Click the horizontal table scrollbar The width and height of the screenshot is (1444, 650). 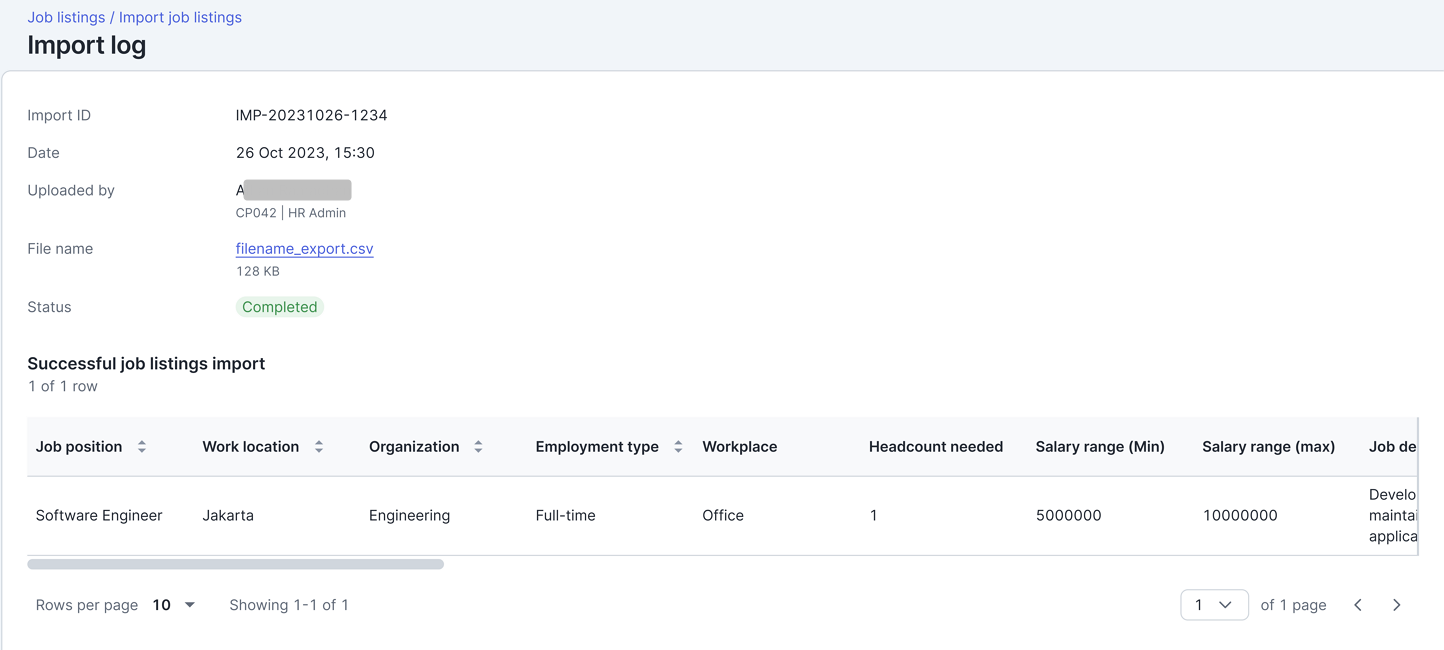pyautogui.click(x=235, y=565)
